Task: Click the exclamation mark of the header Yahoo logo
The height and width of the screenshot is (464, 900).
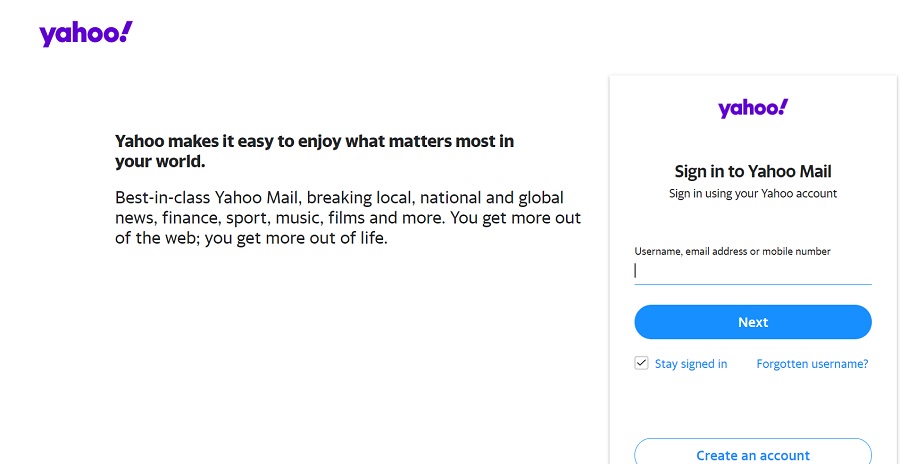Action: tap(125, 32)
